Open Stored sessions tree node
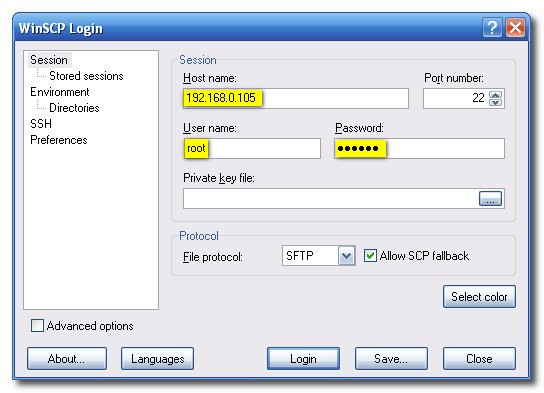 point(86,76)
